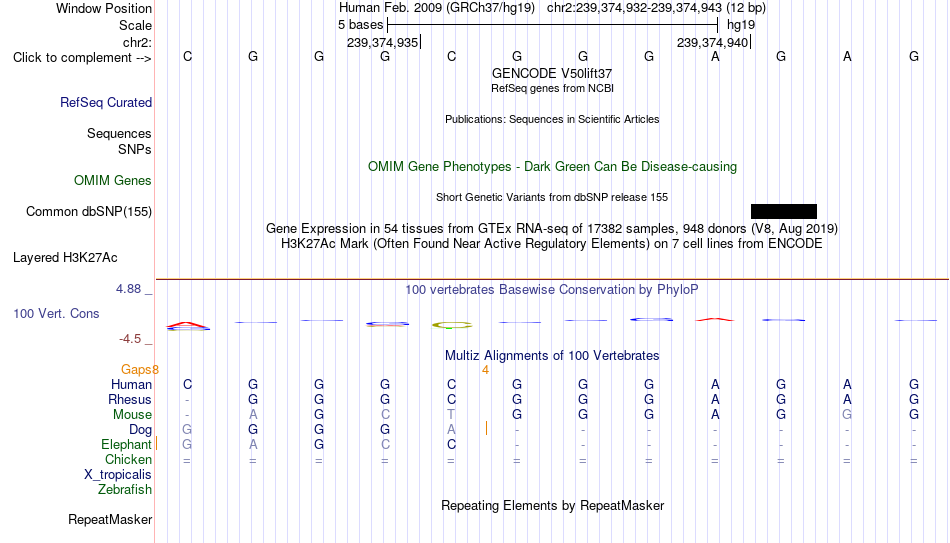Click the H3K27Ac Mark ENCODE title

[x=552, y=244]
